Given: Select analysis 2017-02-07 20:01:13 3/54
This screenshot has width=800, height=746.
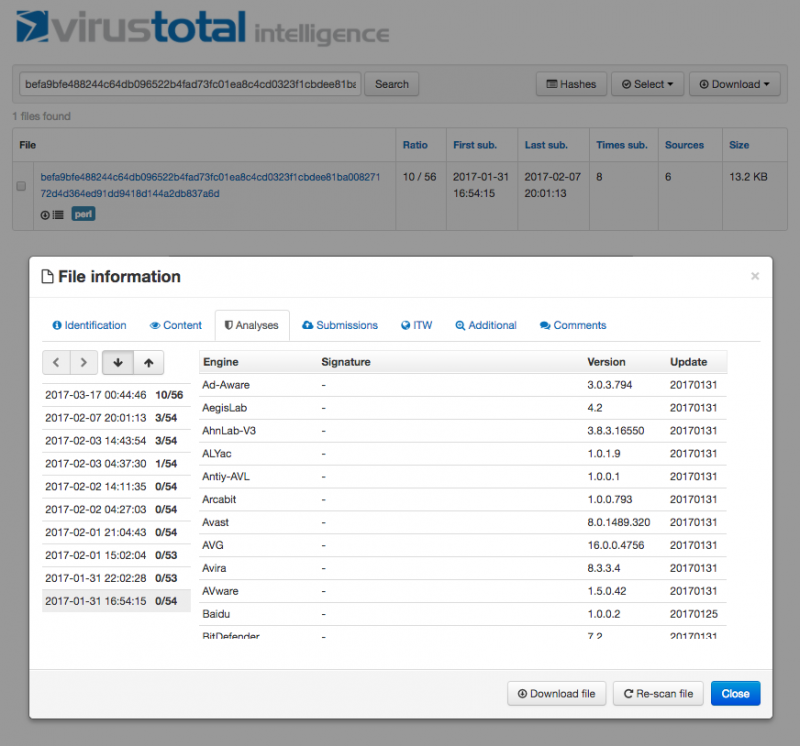Looking at the screenshot, I should coord(116,418).
